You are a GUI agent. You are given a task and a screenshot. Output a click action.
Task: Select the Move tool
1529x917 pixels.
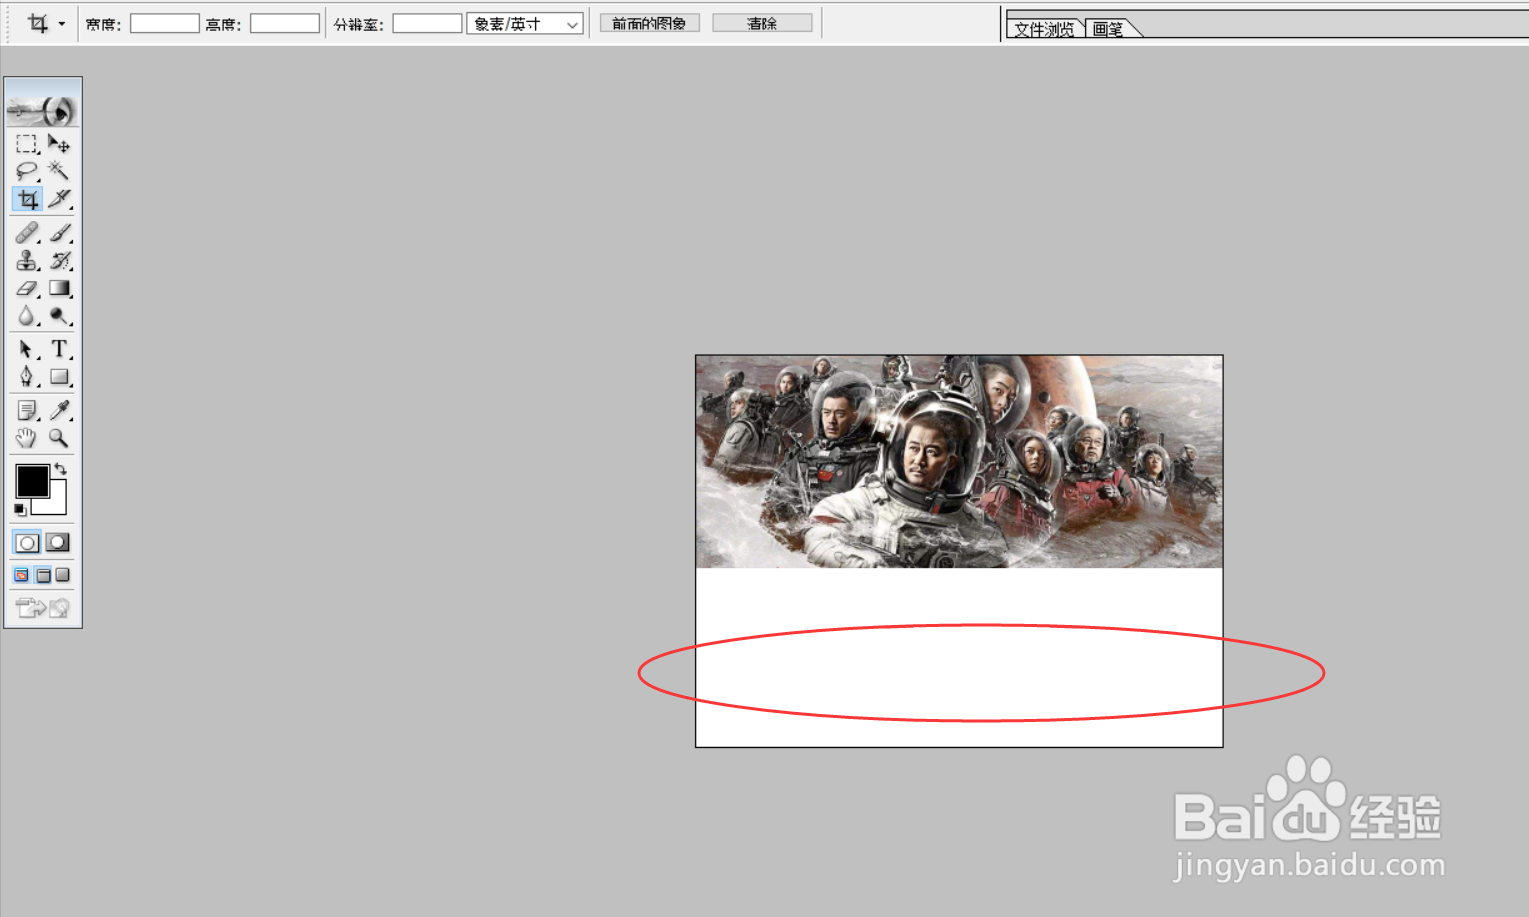click(59, 144)
